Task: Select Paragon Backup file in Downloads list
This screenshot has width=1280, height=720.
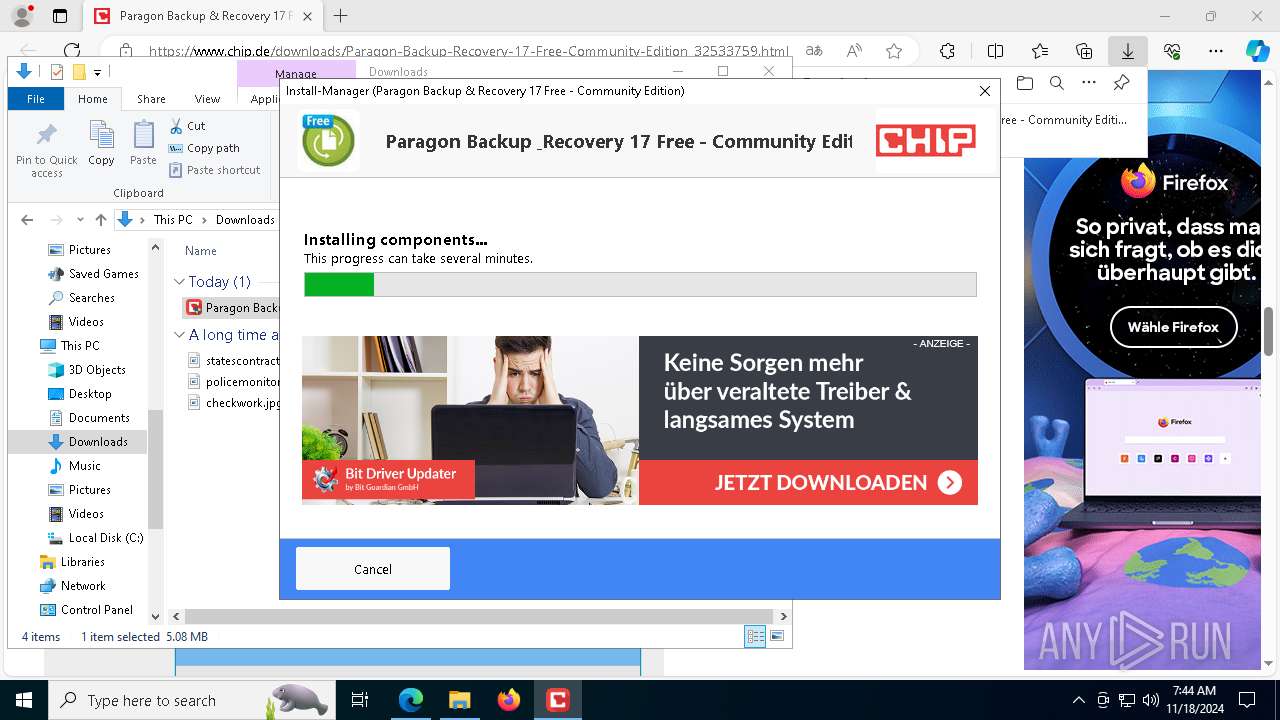Action: pyautogui.click(x=232, y=308)
